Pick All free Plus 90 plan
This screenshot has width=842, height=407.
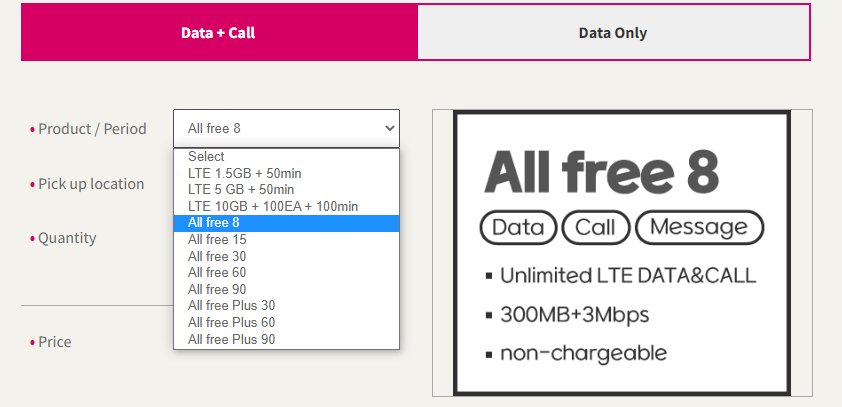click(x=232, y=340)
